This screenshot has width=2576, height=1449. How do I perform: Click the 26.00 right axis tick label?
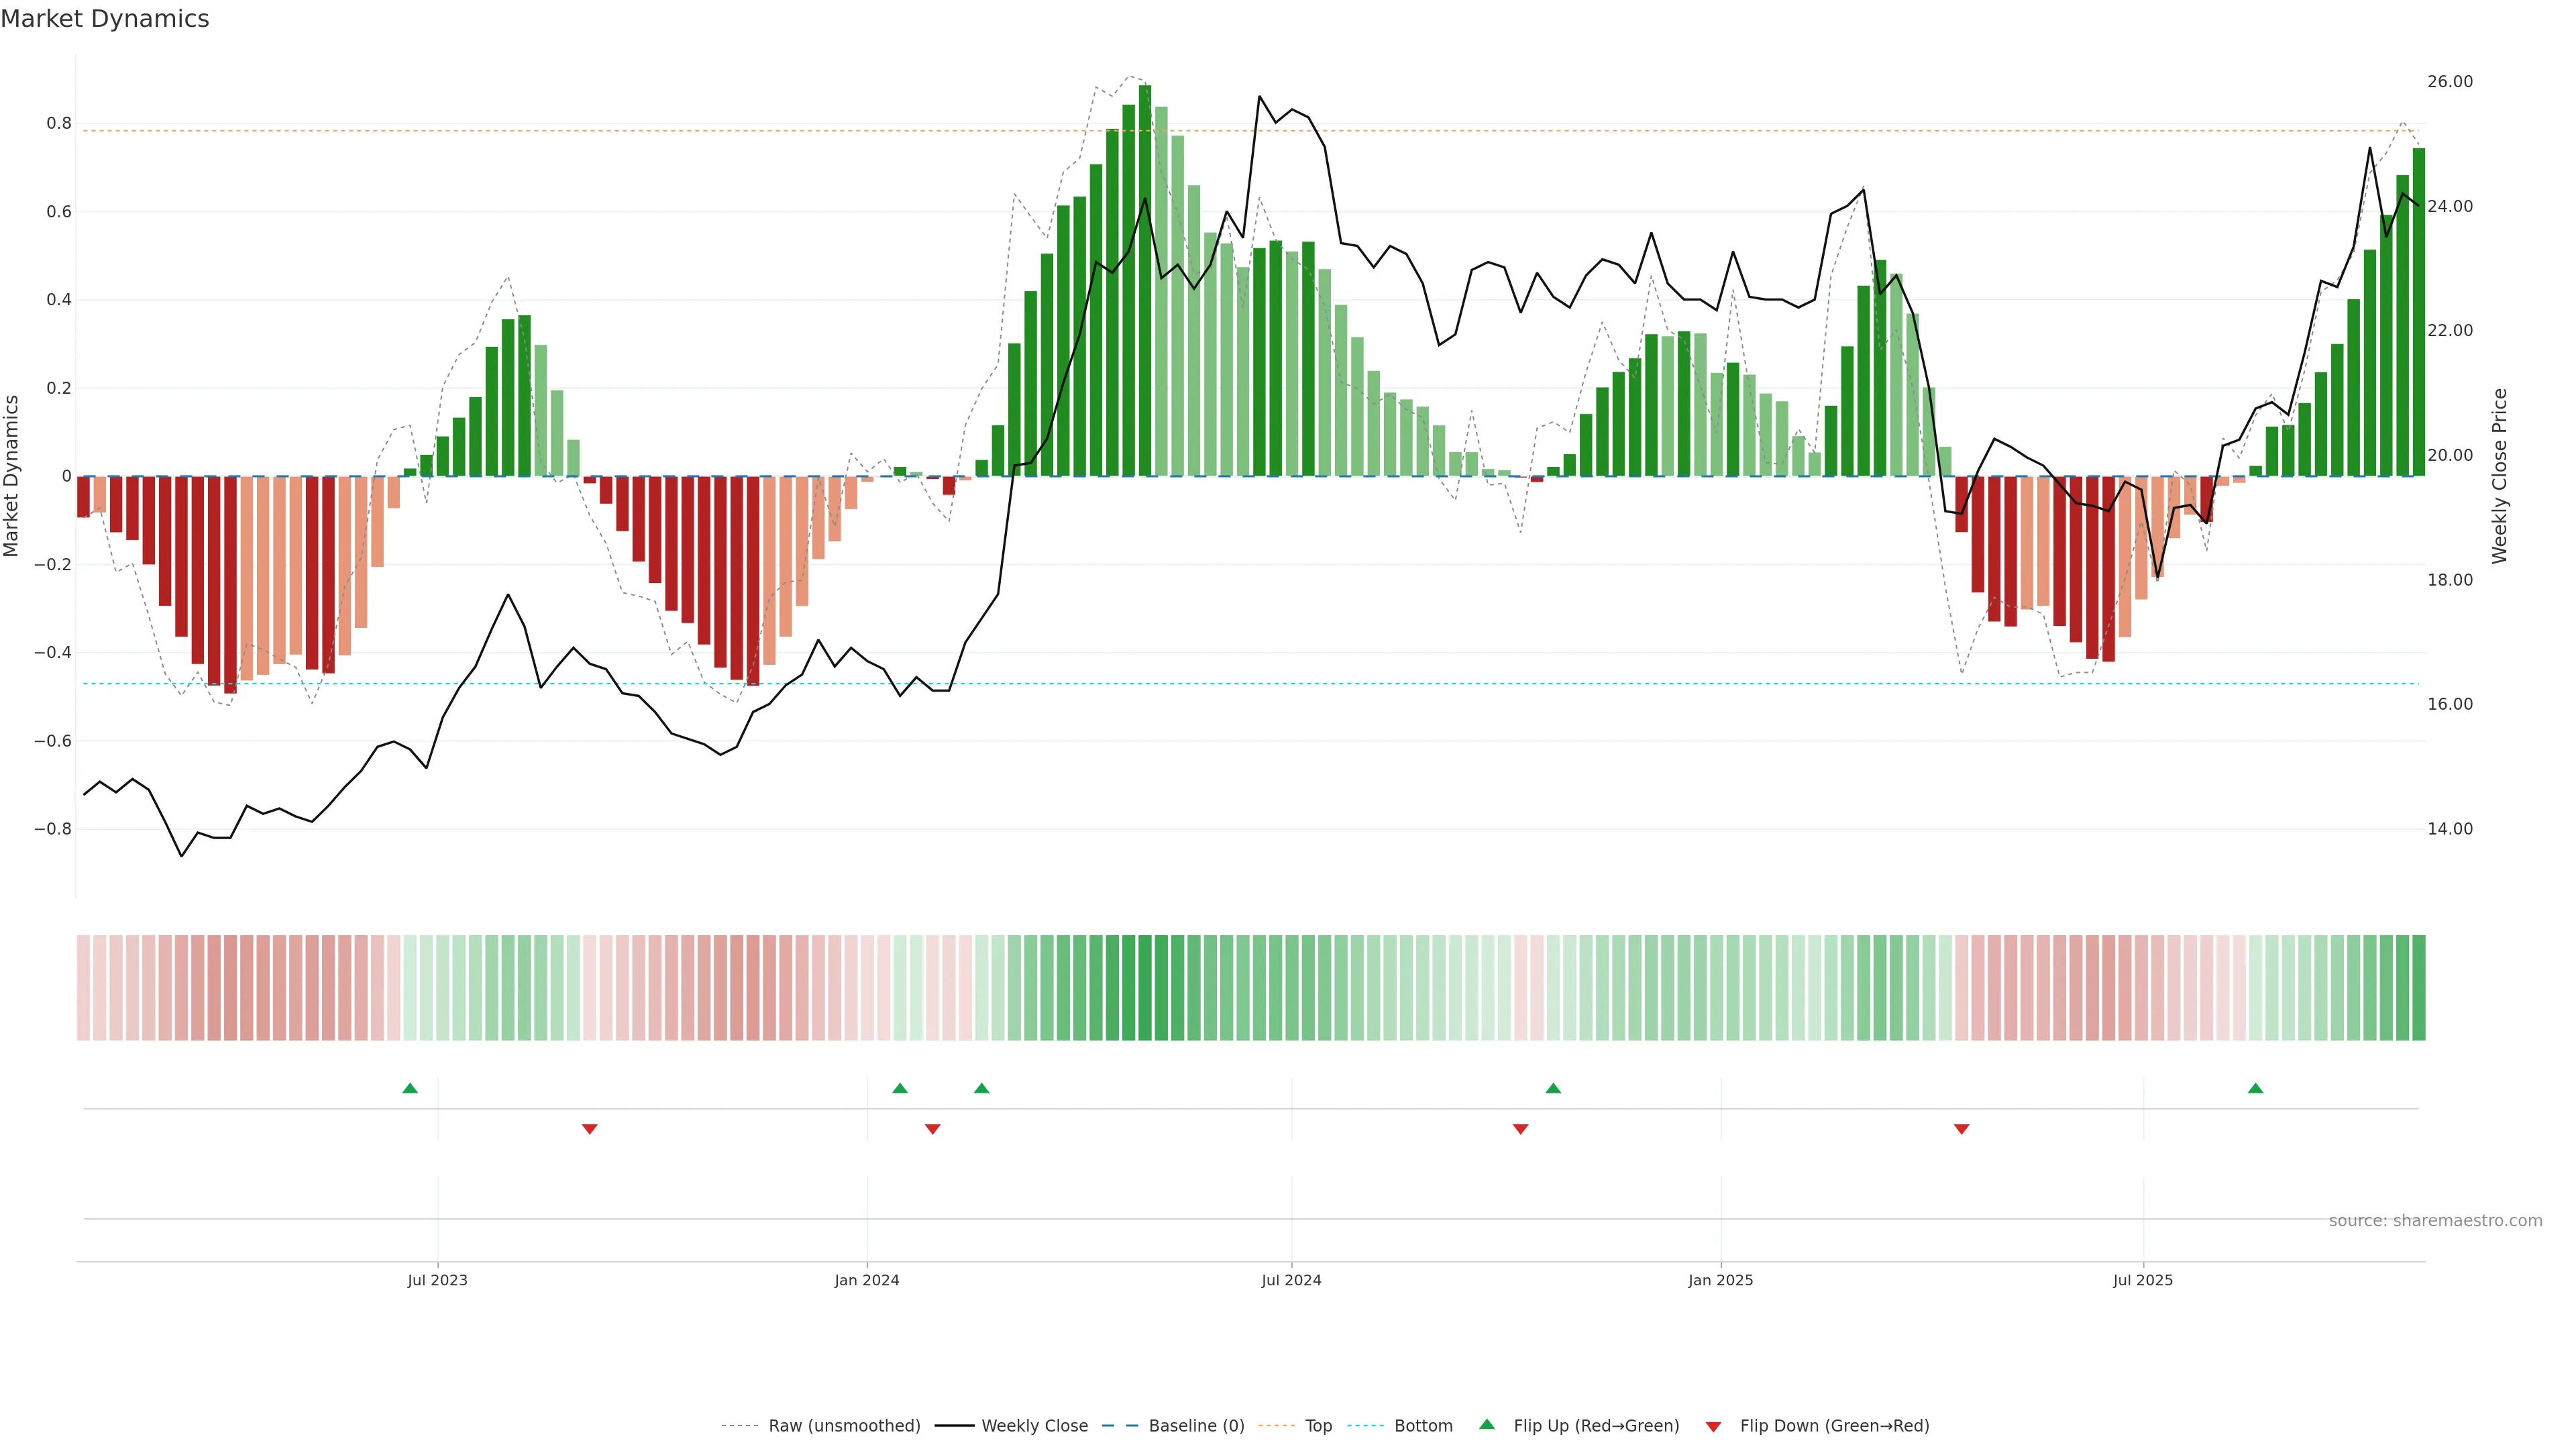tap(2449, 82)
